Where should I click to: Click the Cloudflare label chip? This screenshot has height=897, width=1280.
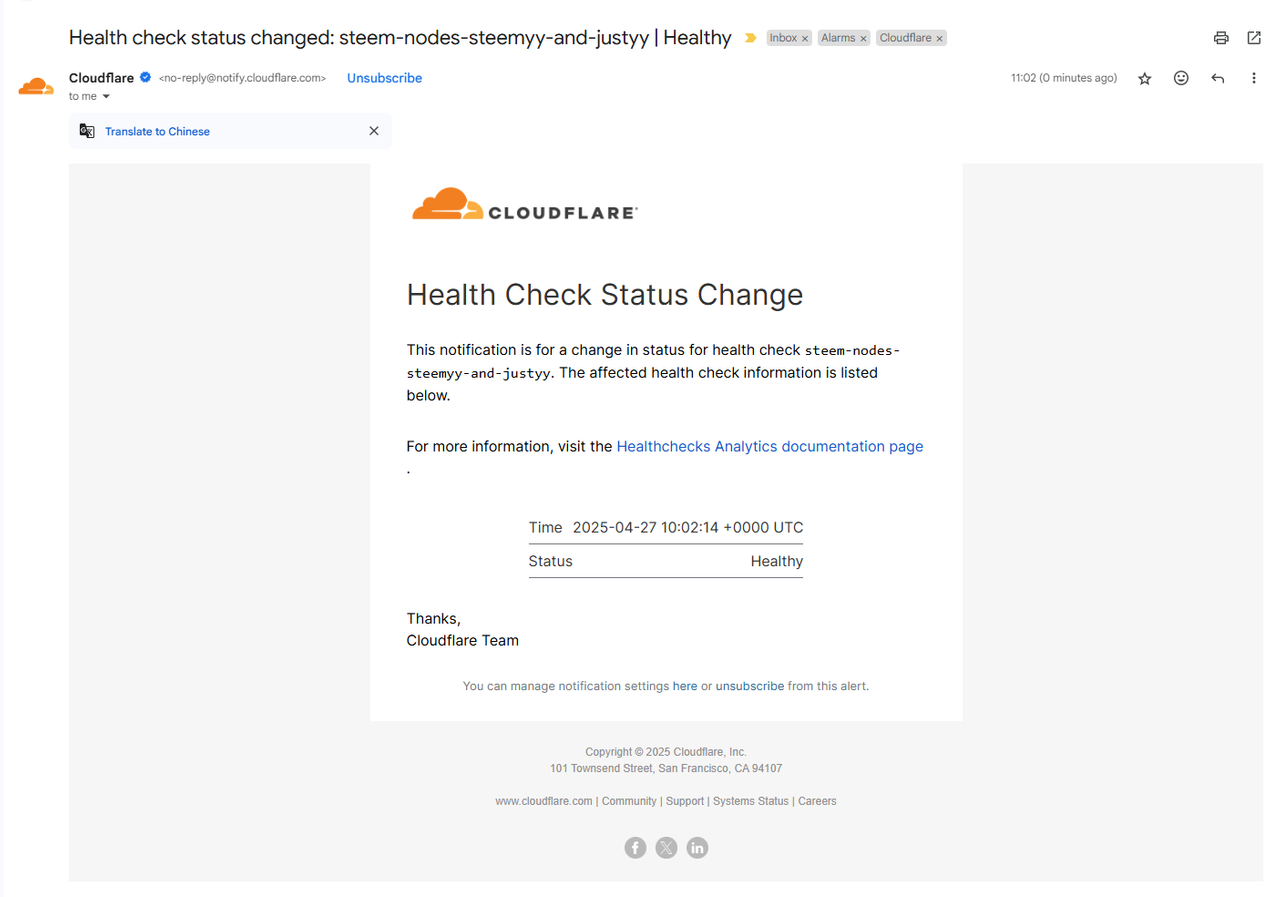click(905, 38)
